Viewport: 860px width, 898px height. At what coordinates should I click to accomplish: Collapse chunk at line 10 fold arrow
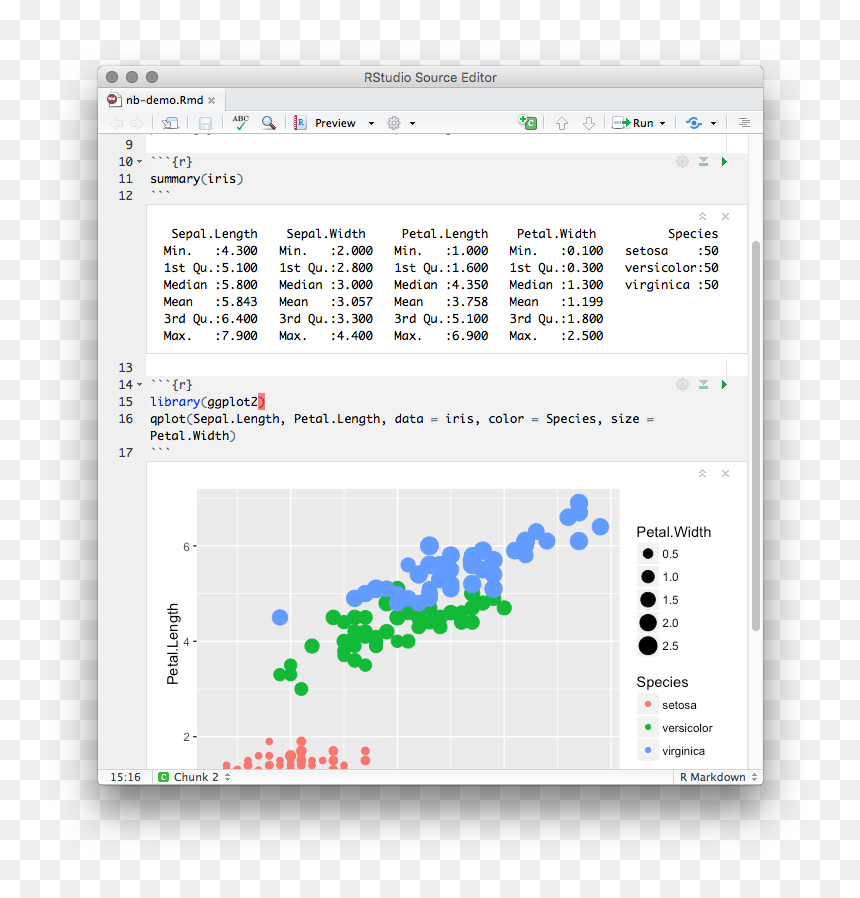[x=139, y=162]
